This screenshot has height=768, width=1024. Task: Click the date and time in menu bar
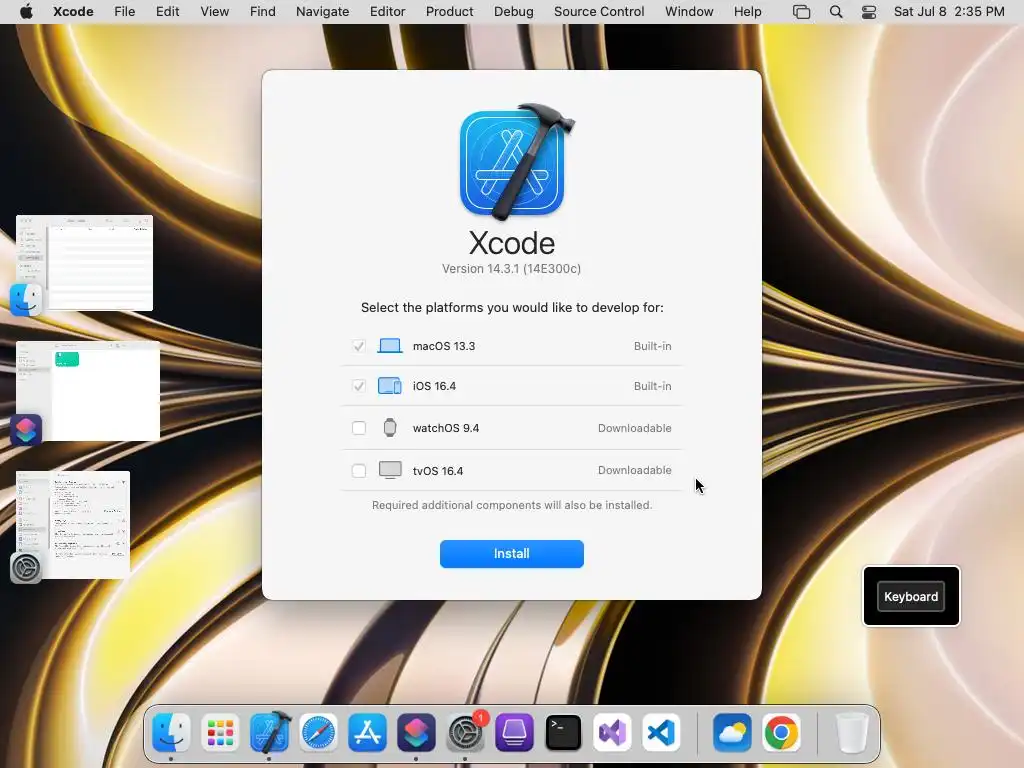click(x=949, y=11)
